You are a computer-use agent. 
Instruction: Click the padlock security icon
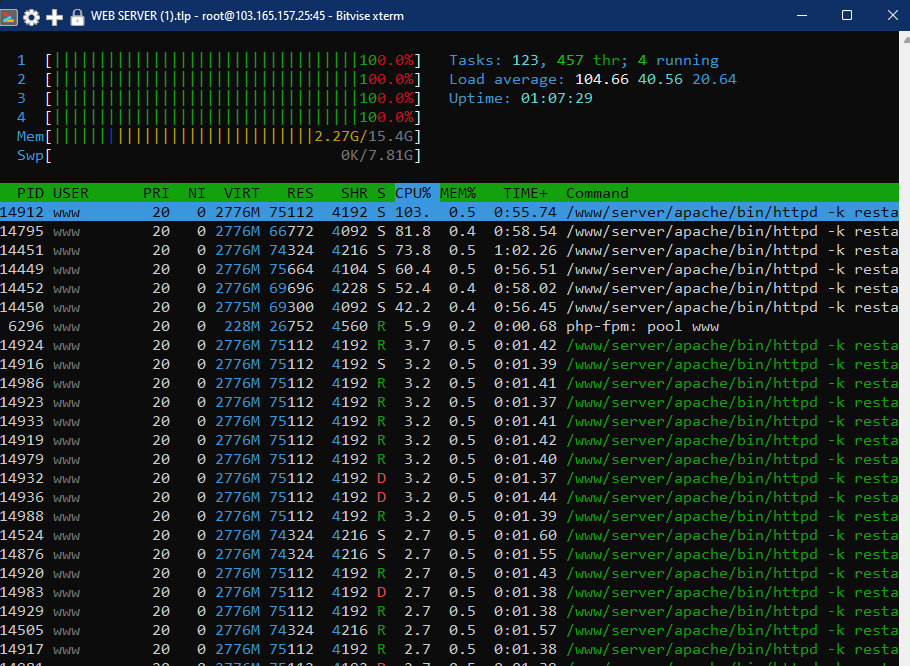click(x=77, y=16)
